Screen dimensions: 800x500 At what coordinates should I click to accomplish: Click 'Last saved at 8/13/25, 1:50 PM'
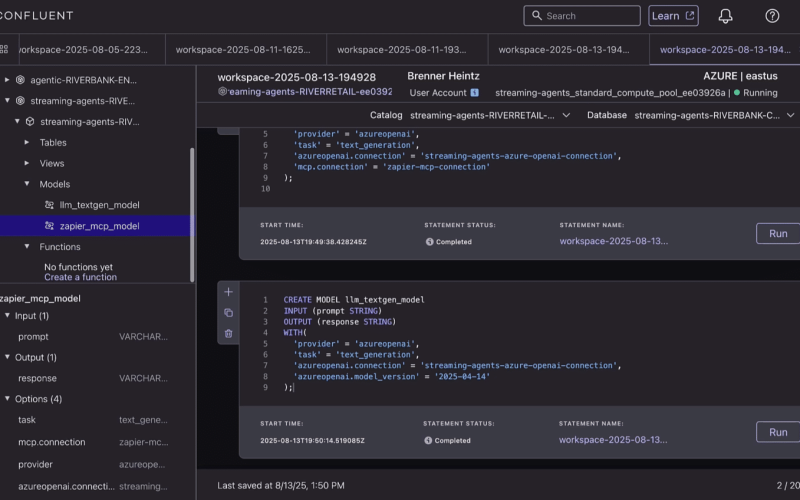[x=281, y=485]
